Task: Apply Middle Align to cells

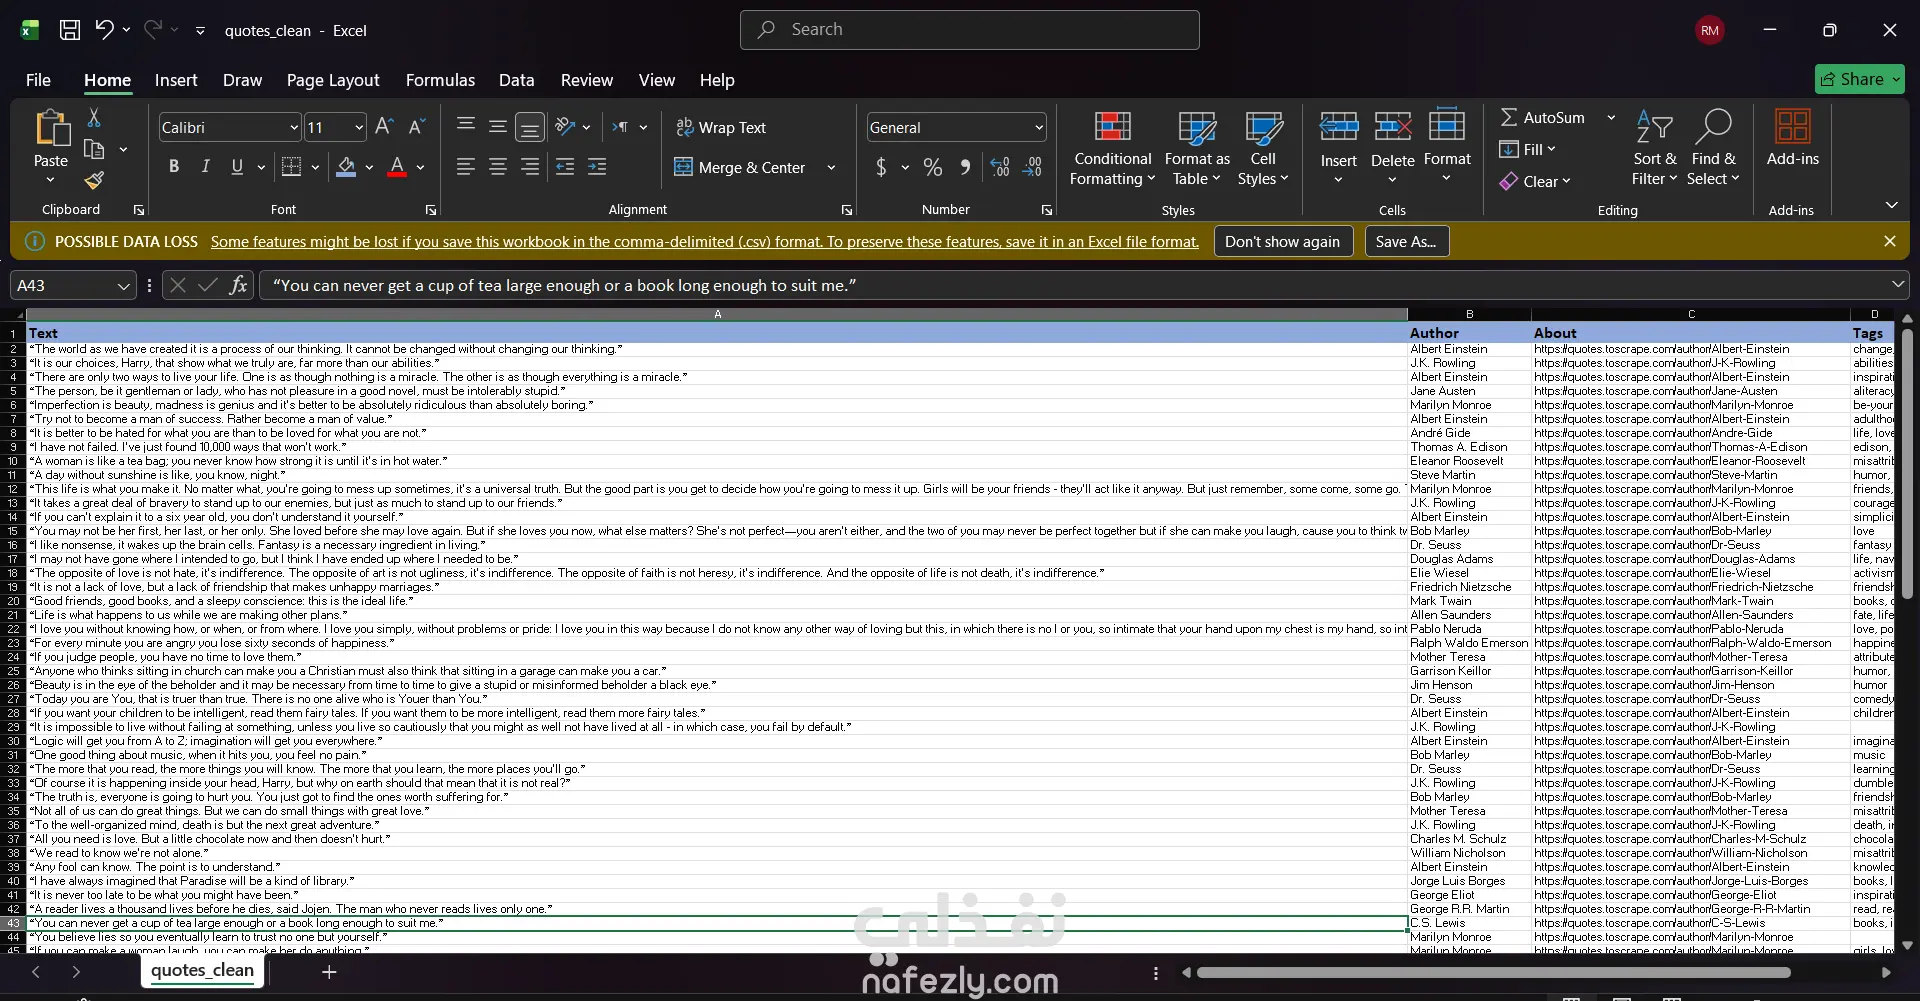Action: tap(498, 127)
